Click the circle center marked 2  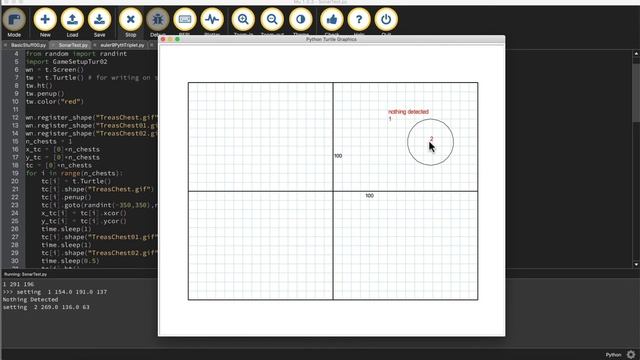coord(431,139)
